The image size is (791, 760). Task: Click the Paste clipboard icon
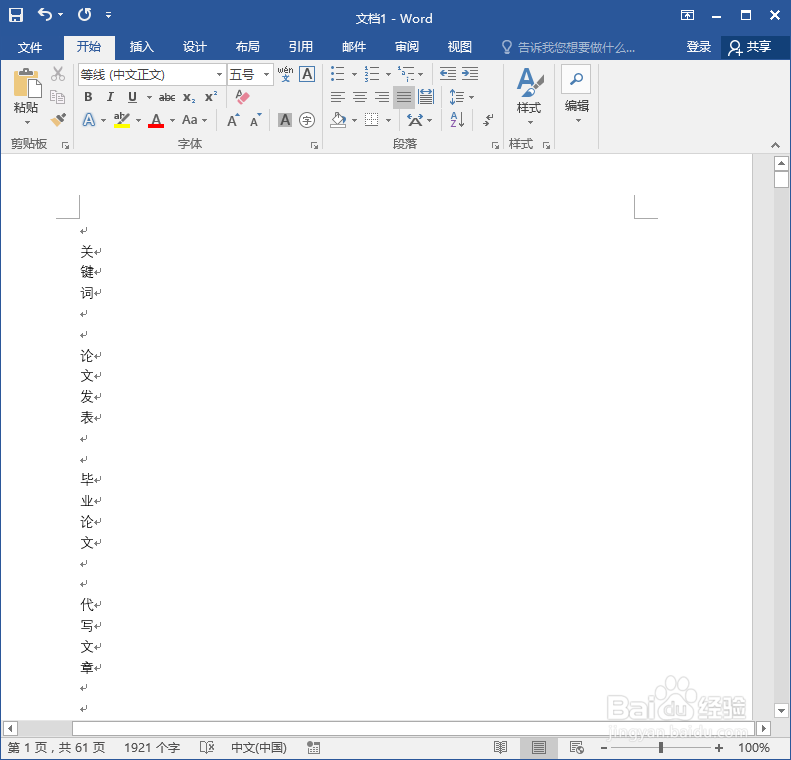tap(27, 83)
